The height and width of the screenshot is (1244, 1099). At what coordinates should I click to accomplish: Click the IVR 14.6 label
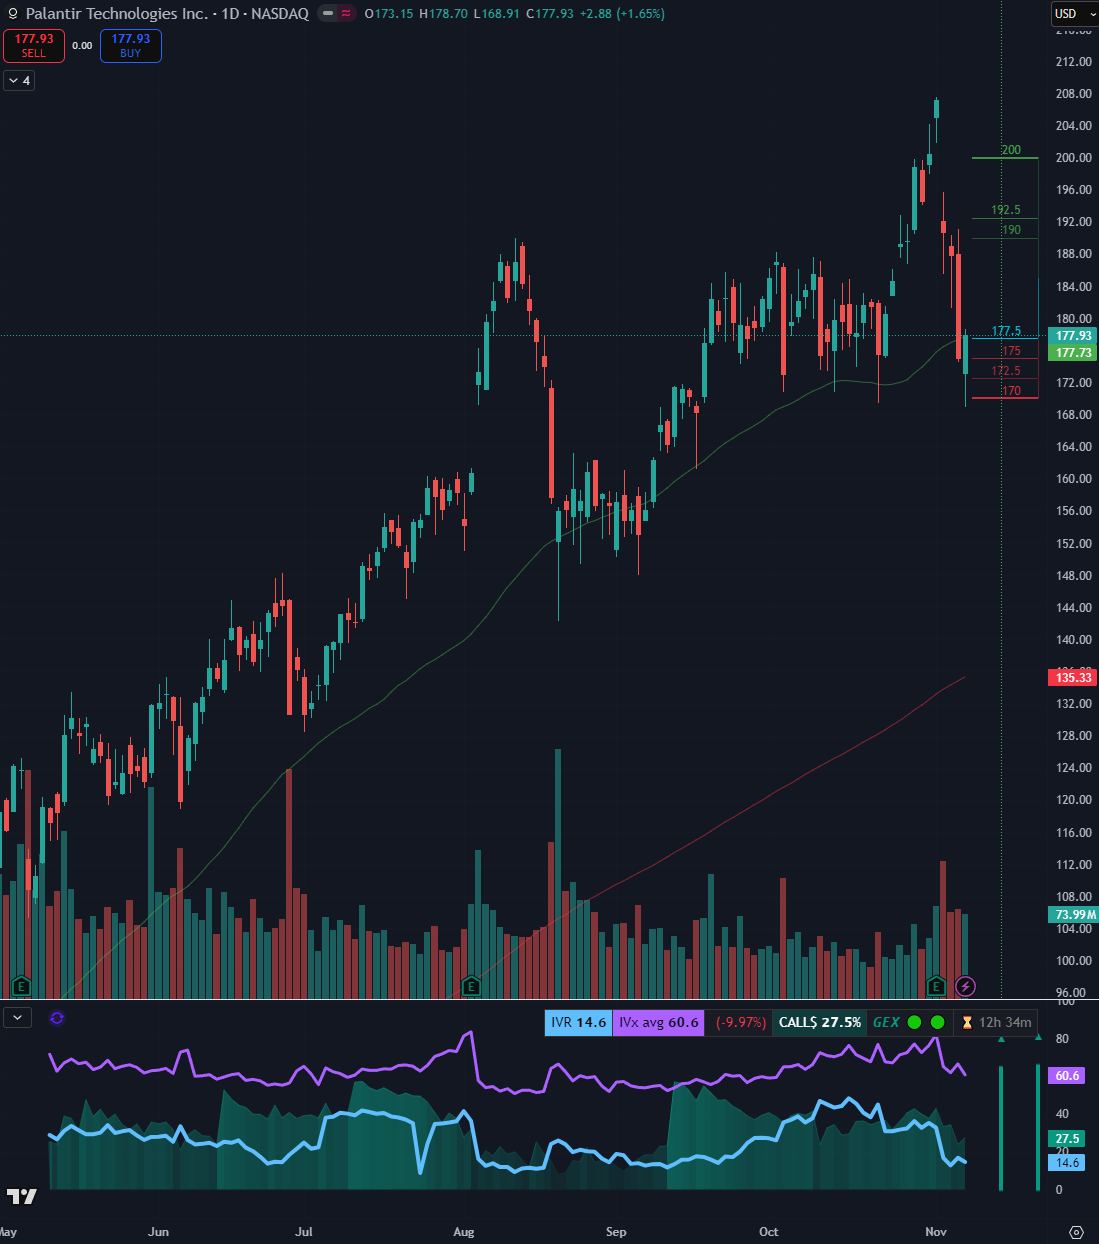point(578,1022)
